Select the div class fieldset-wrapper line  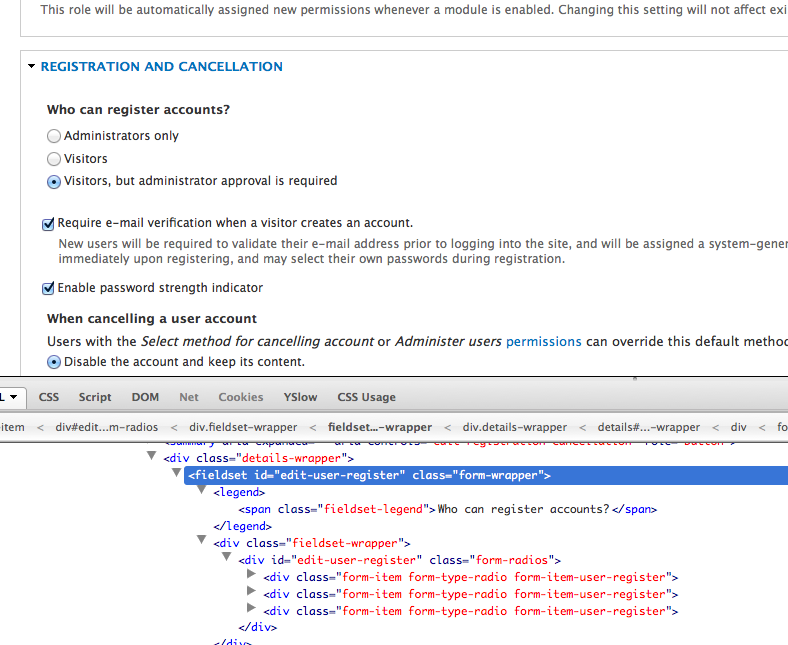coord(312,543)
